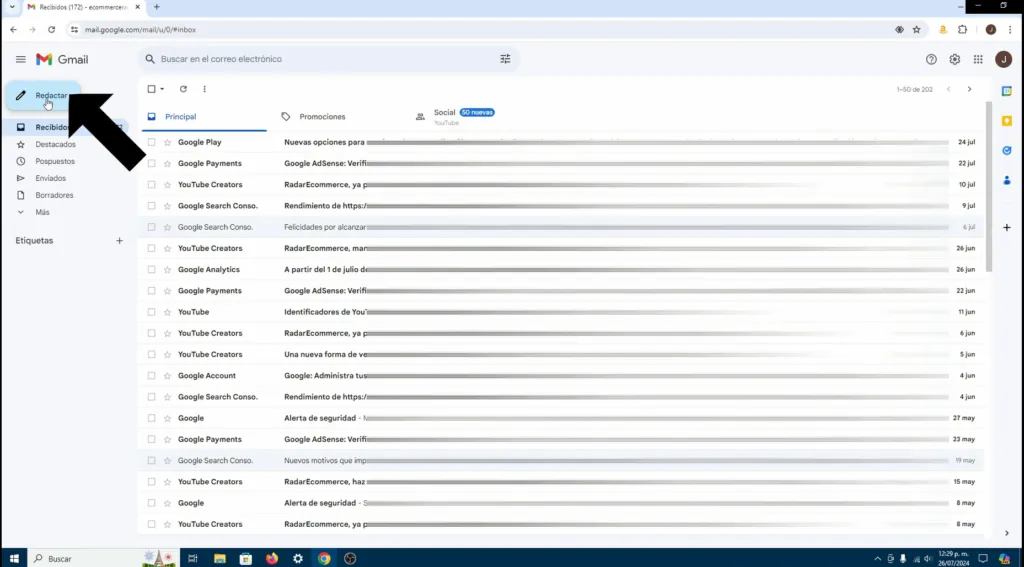Open the main menu hamburger icon
This screenshot has height=567, width=1024.
(x=21, y=59)
